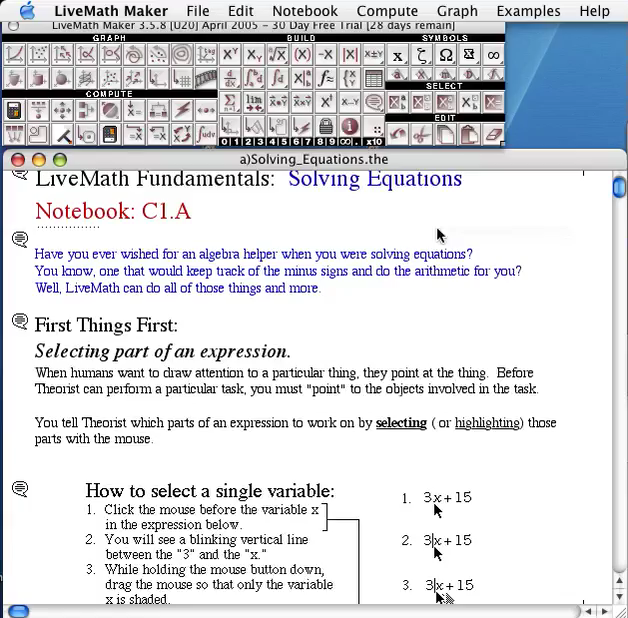
Task: Open the Examples menu
Action: [x=528, y=11]
